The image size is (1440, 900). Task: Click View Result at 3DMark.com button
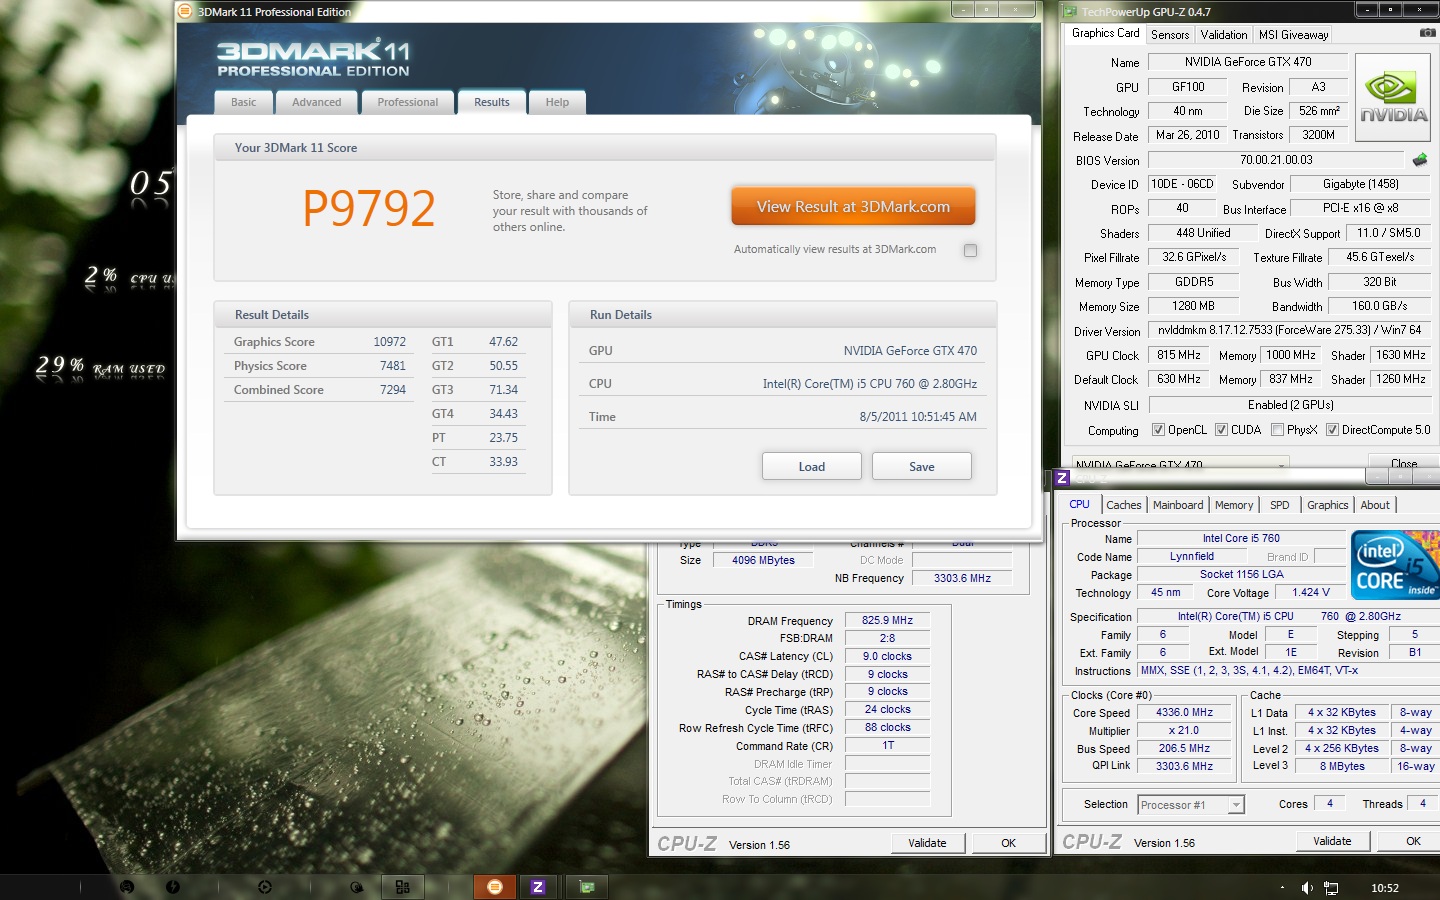[853, 206]
